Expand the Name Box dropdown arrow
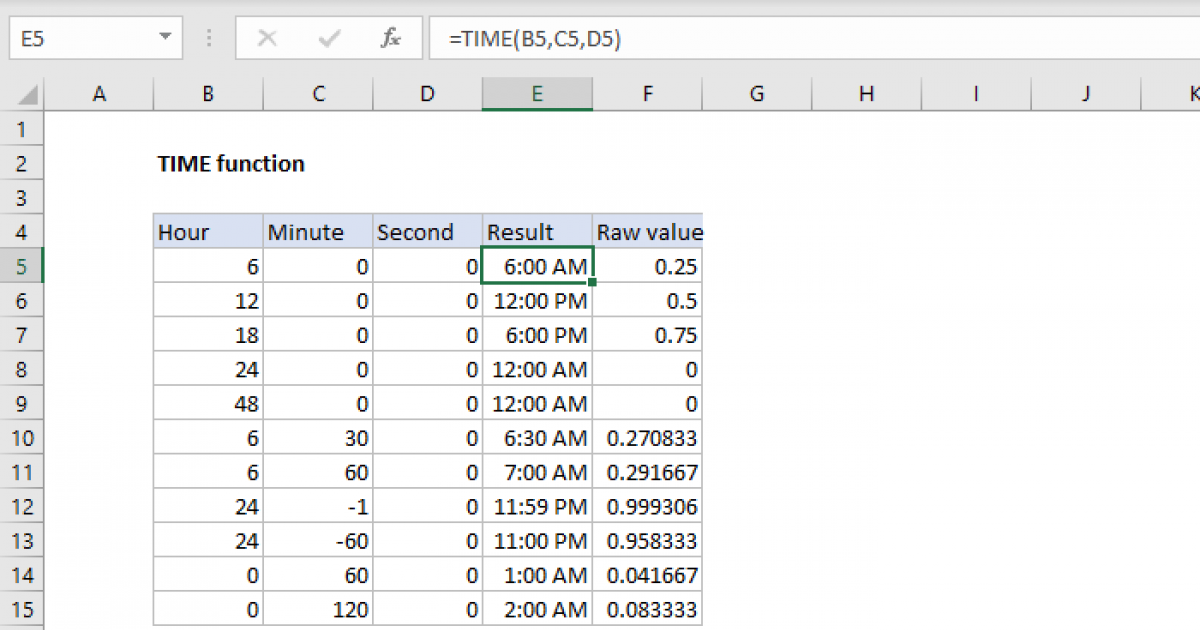The image size is (1200, 630). pos(165,39)
